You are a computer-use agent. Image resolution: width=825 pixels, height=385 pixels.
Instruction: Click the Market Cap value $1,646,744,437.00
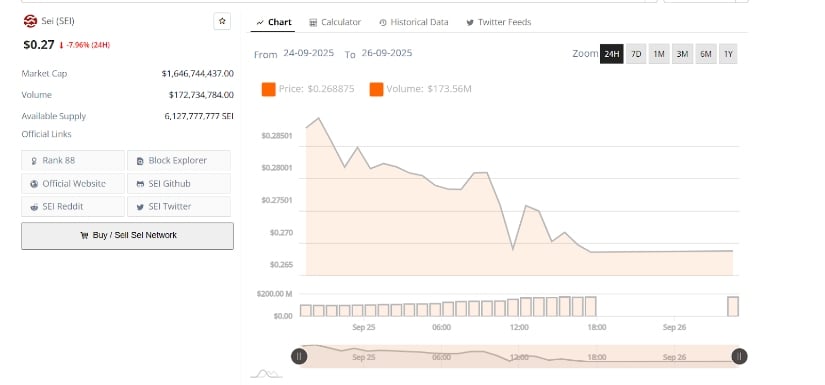point(198,74)
